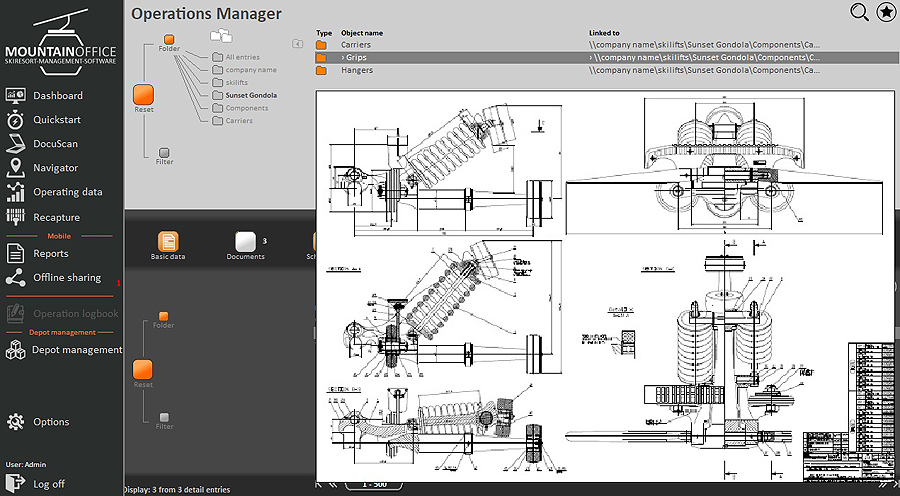The height and width of the screenshot is (496, 900).
Task: Open the Operating data section
Action: [67, 192]
